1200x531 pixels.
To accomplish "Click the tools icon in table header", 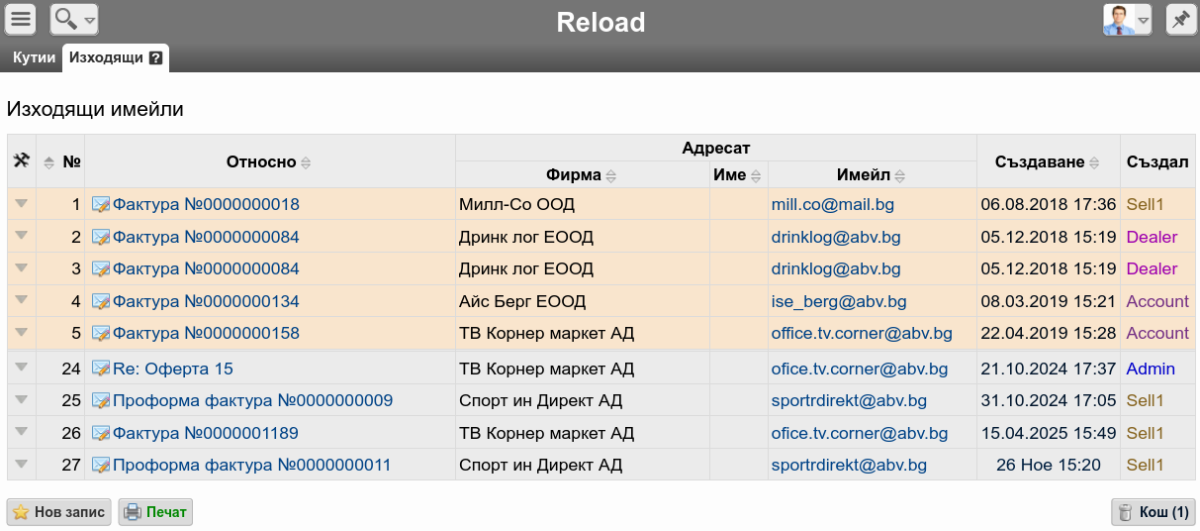I will [x=21, y=161].
